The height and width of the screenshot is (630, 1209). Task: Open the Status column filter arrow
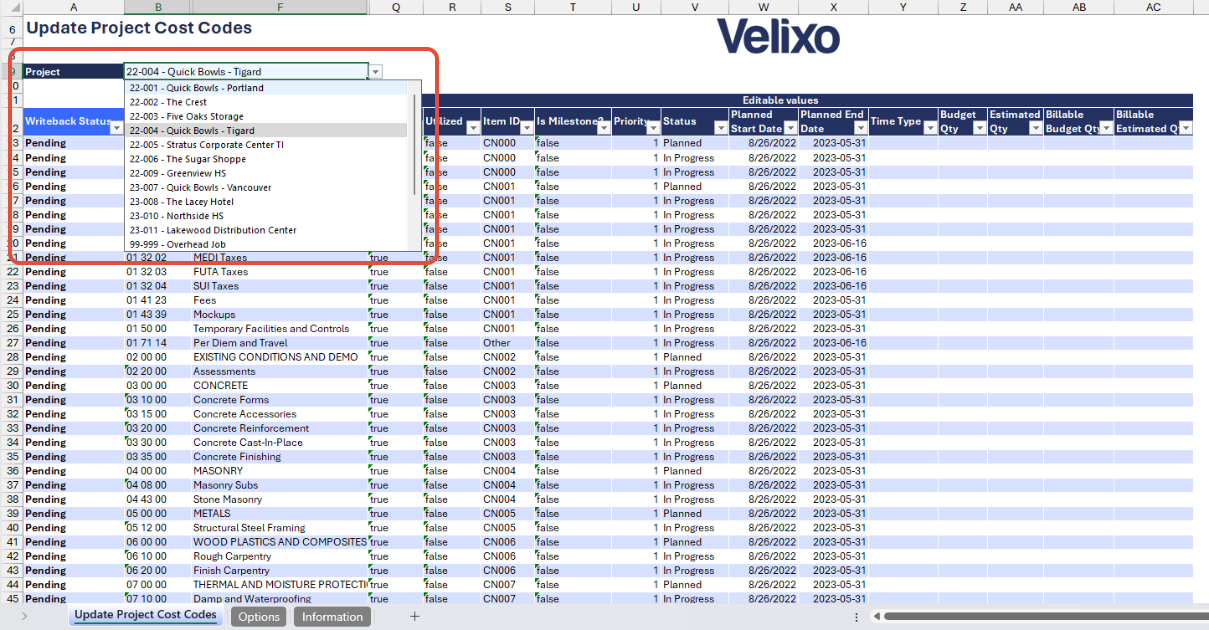click(x=720, y=129)
